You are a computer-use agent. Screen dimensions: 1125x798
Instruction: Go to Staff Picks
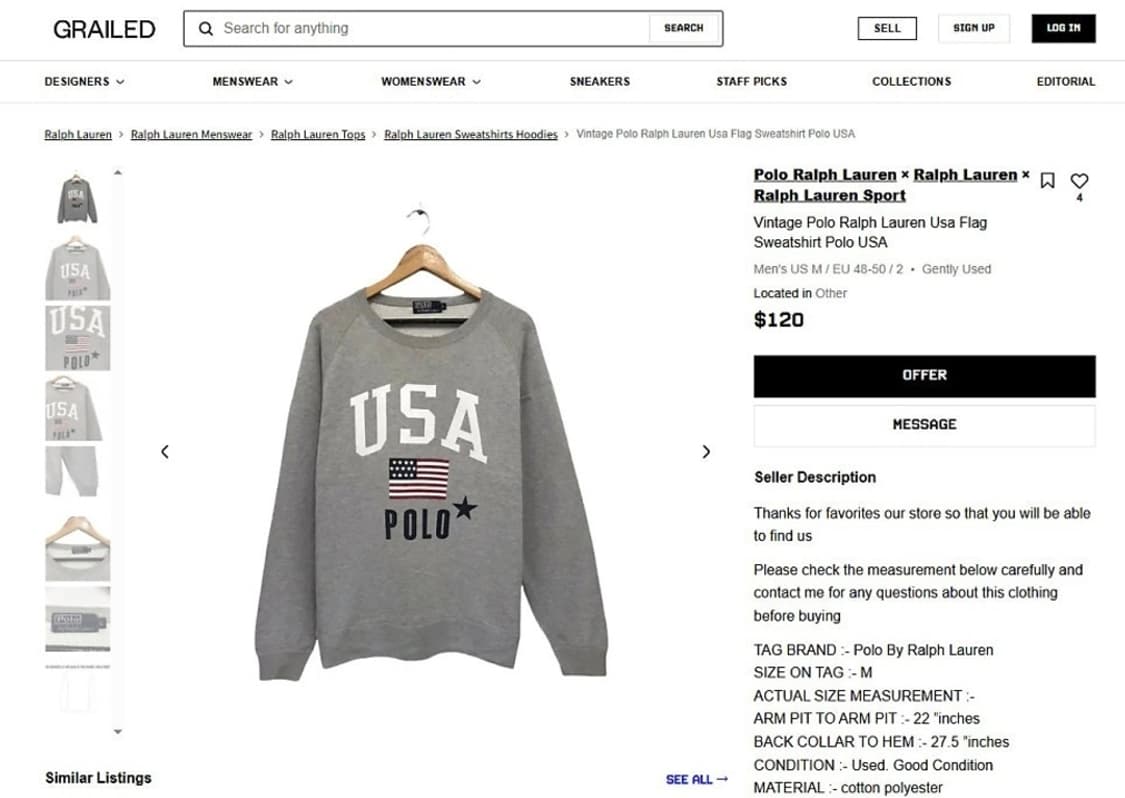751,82
